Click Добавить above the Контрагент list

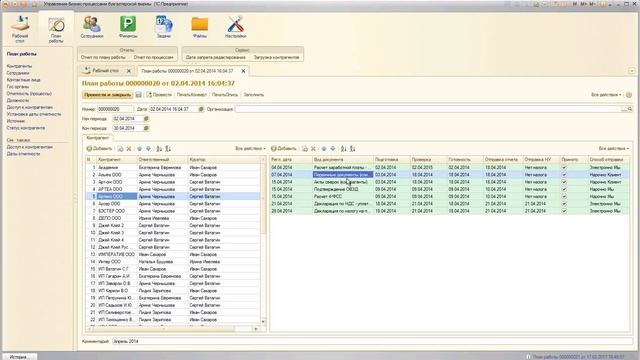point(99,149)
